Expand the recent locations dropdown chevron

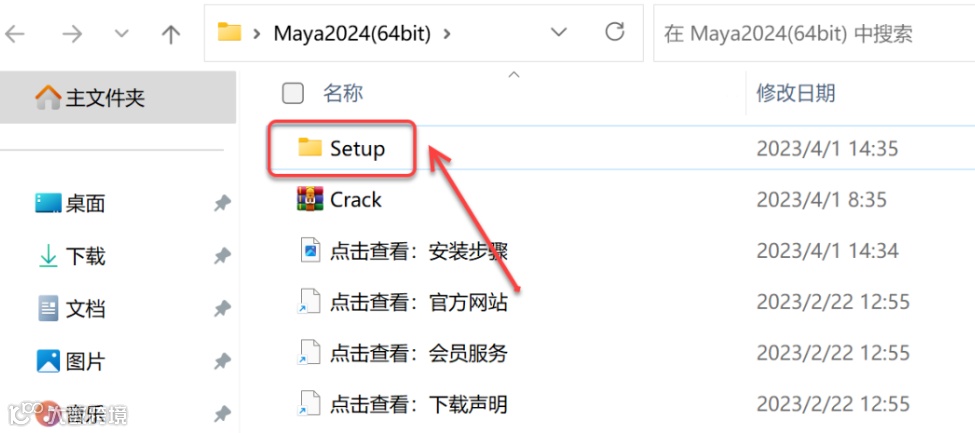[x=122, y=34]
